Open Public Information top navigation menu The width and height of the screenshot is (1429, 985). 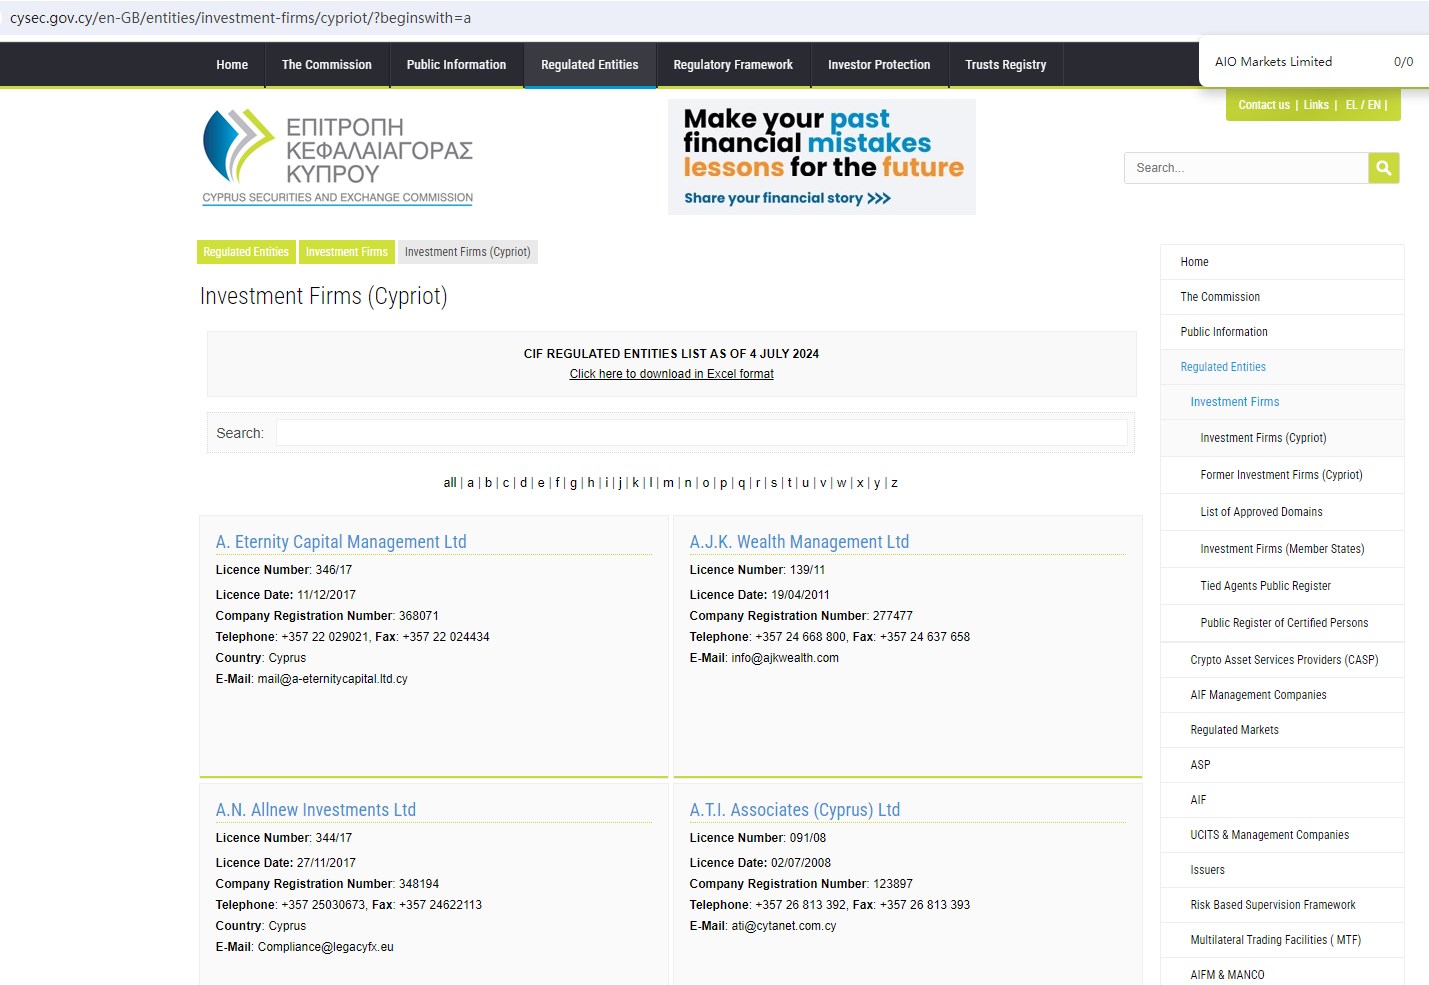pos(456,65)
